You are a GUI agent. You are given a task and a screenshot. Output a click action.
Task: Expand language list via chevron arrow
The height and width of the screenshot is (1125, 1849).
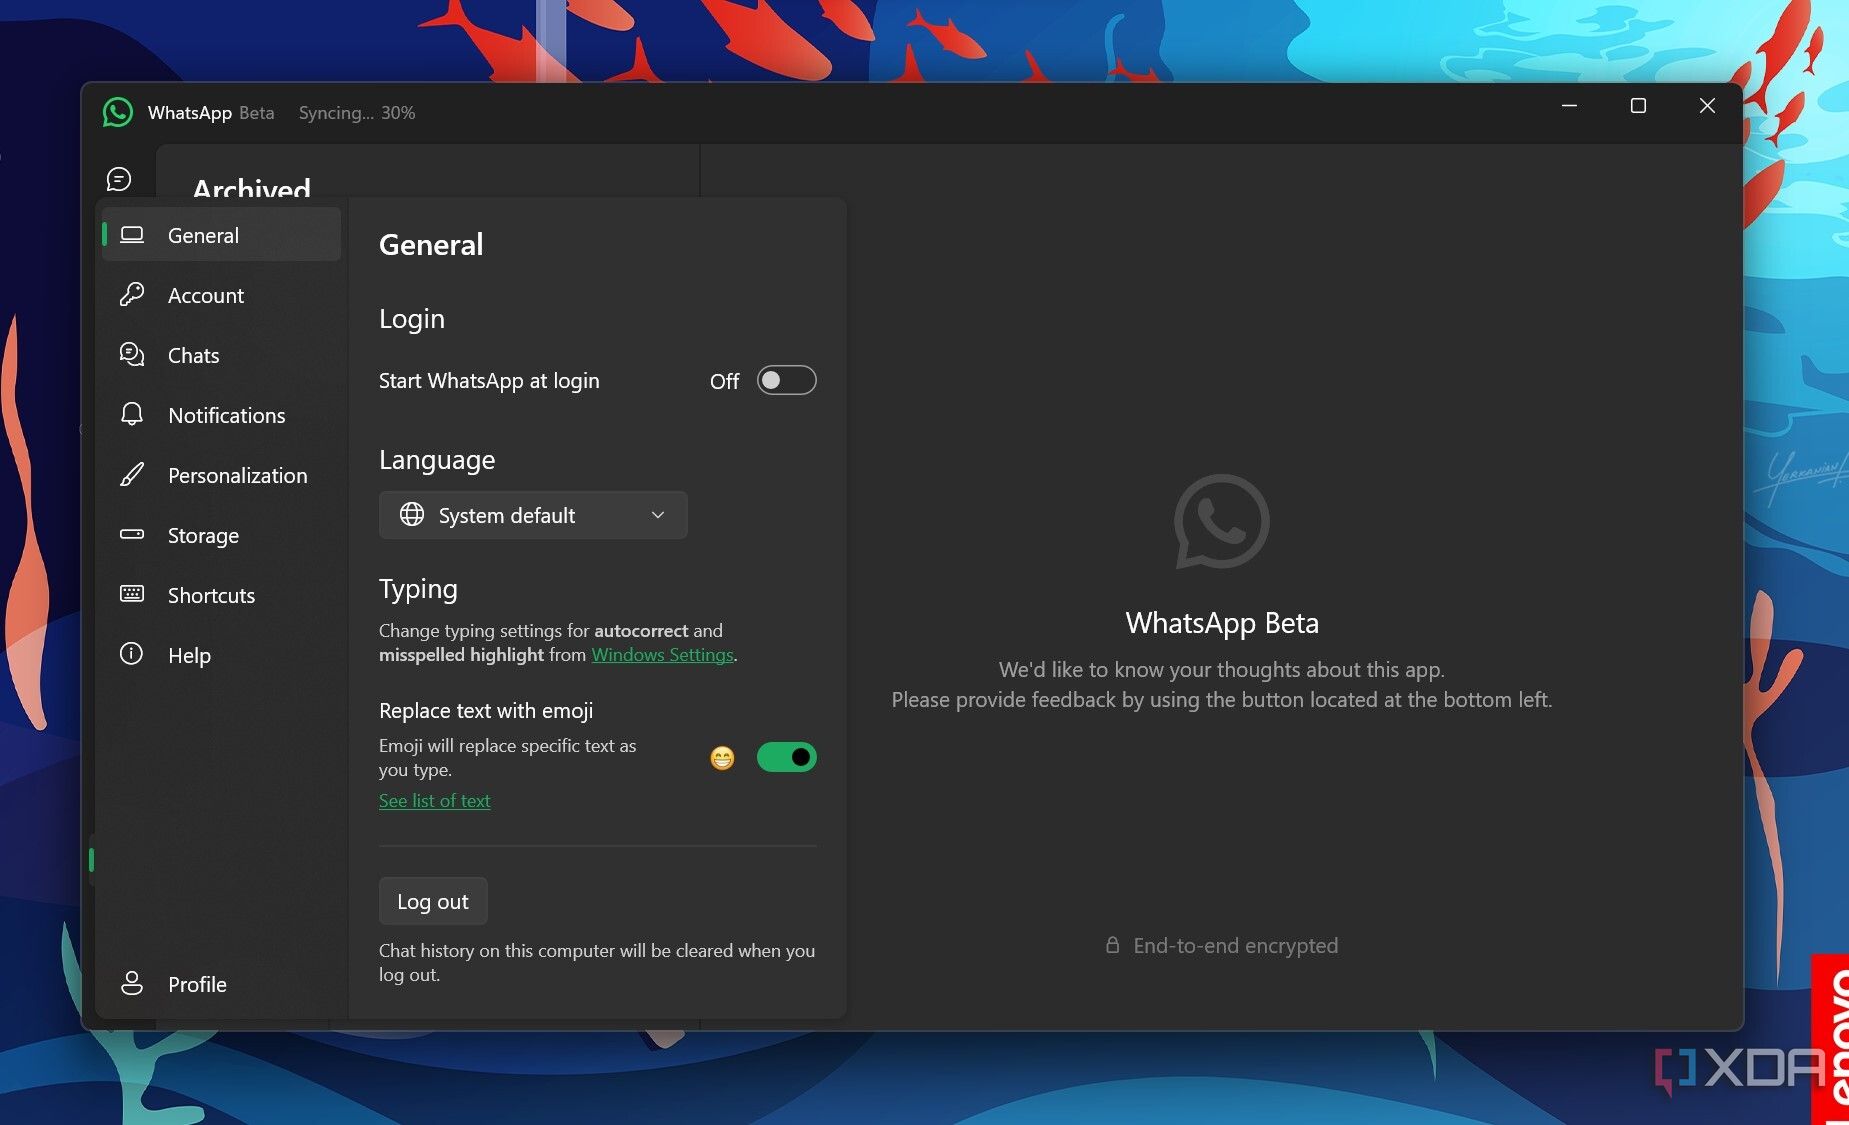[x=658, y=515]
